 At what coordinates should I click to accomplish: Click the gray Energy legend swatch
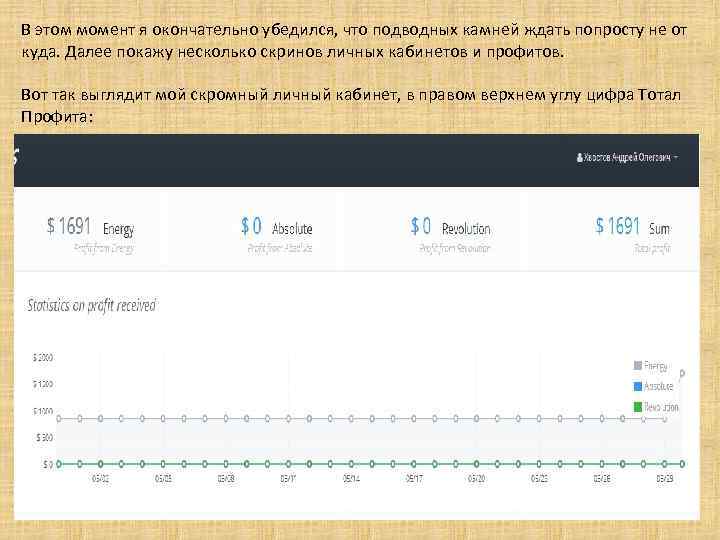coord(637,366)
